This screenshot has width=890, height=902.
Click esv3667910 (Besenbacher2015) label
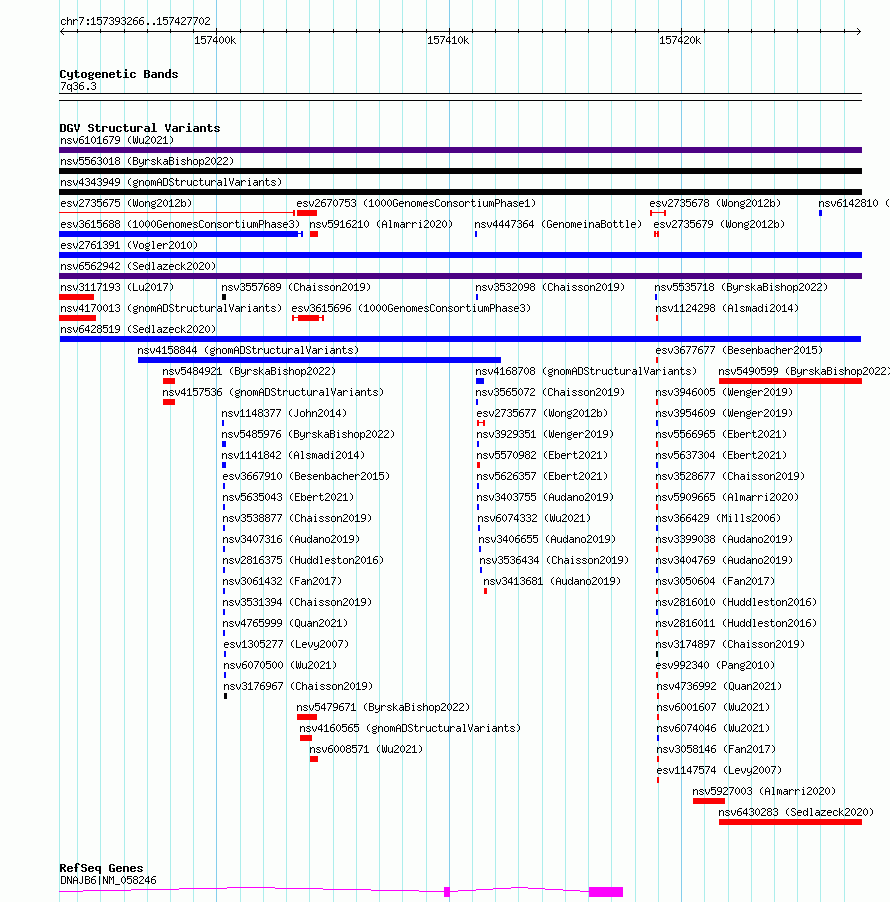pos(307,476)
